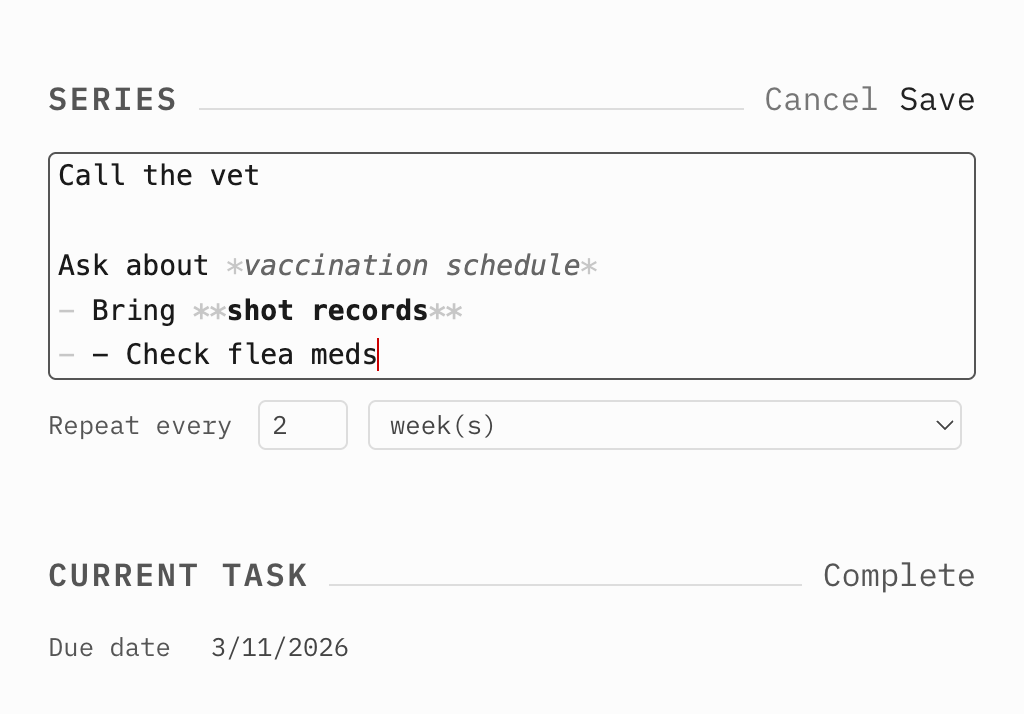Click the "Ask about" words
Image resolution: width=1024 pixels, height=714 pixels.
(x=133, y=266)
